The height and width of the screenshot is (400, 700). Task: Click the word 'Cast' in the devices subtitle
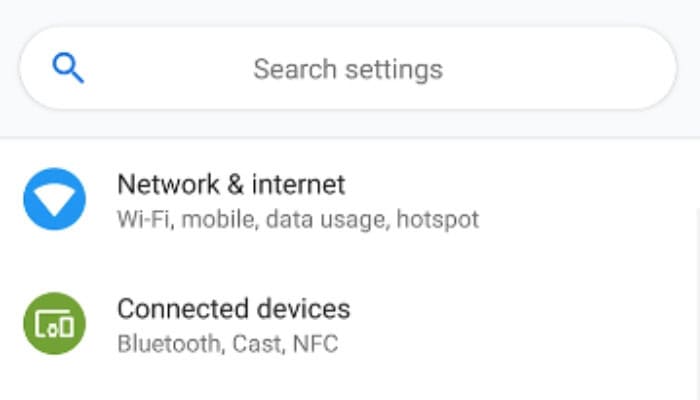click(258, 344)
